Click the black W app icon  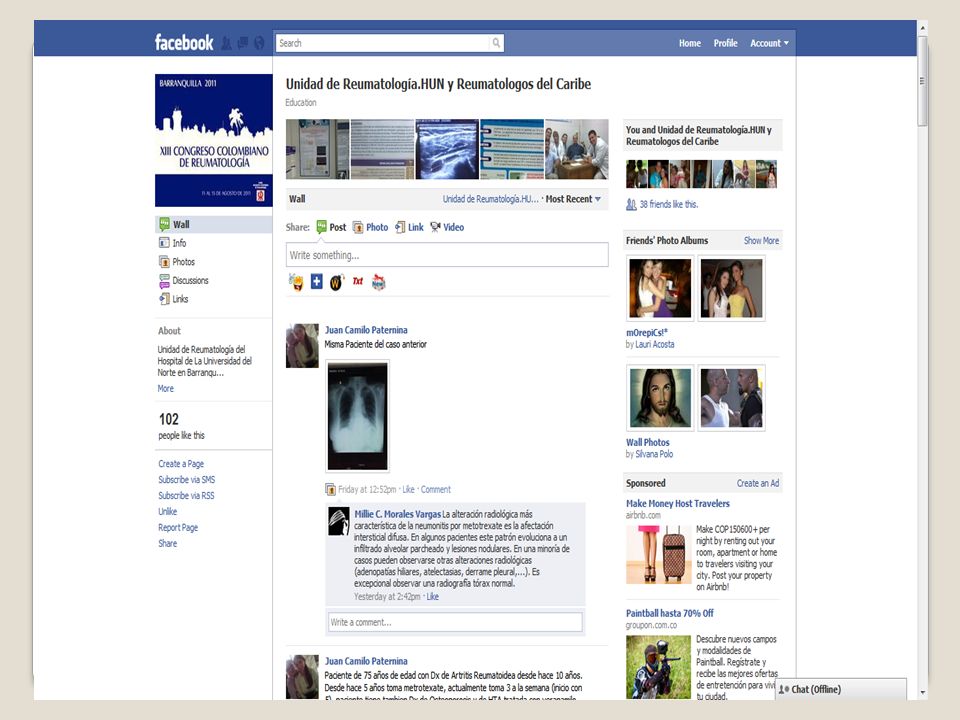tap(337, 282)
